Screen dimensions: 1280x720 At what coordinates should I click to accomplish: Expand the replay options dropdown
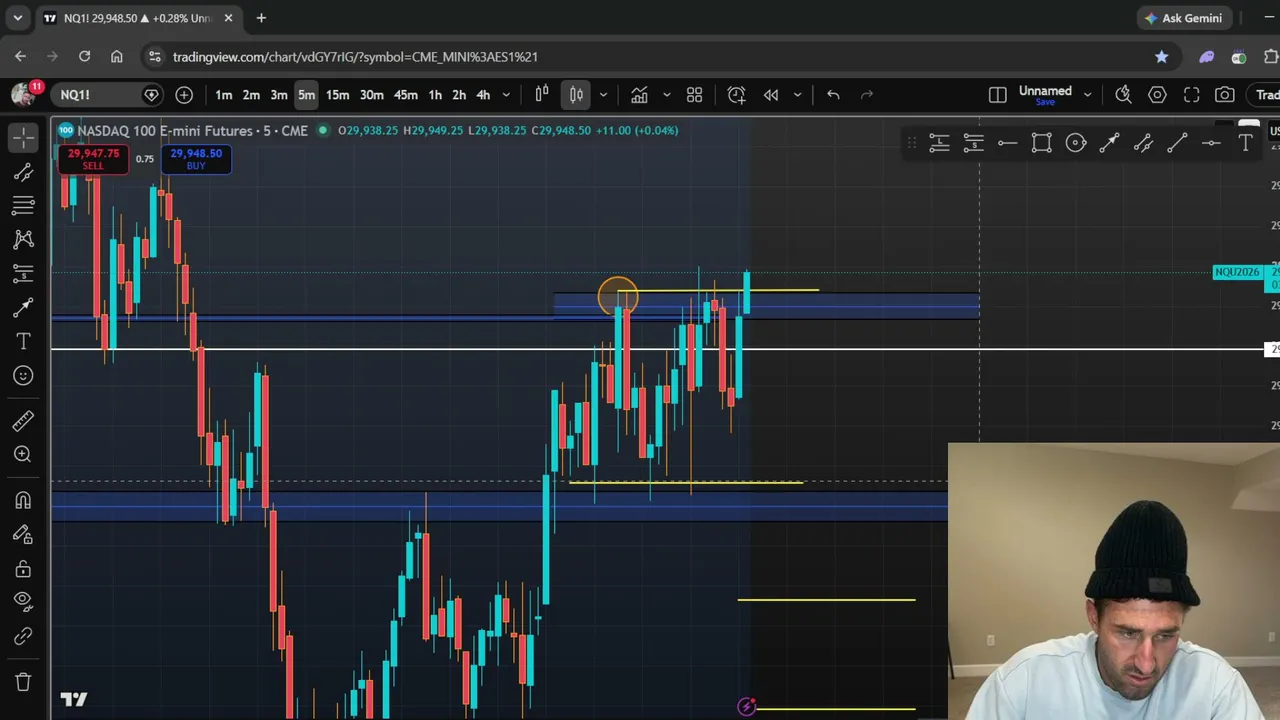[x=797, y=95]
